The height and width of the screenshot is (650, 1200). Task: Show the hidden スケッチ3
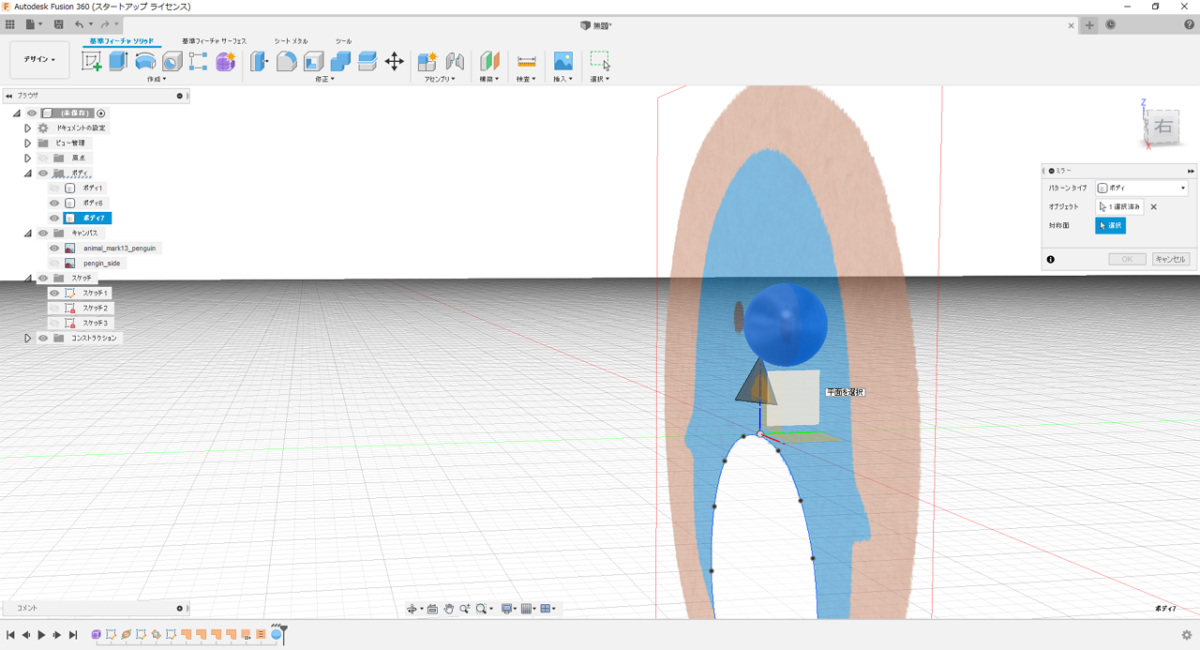point(55,323)
